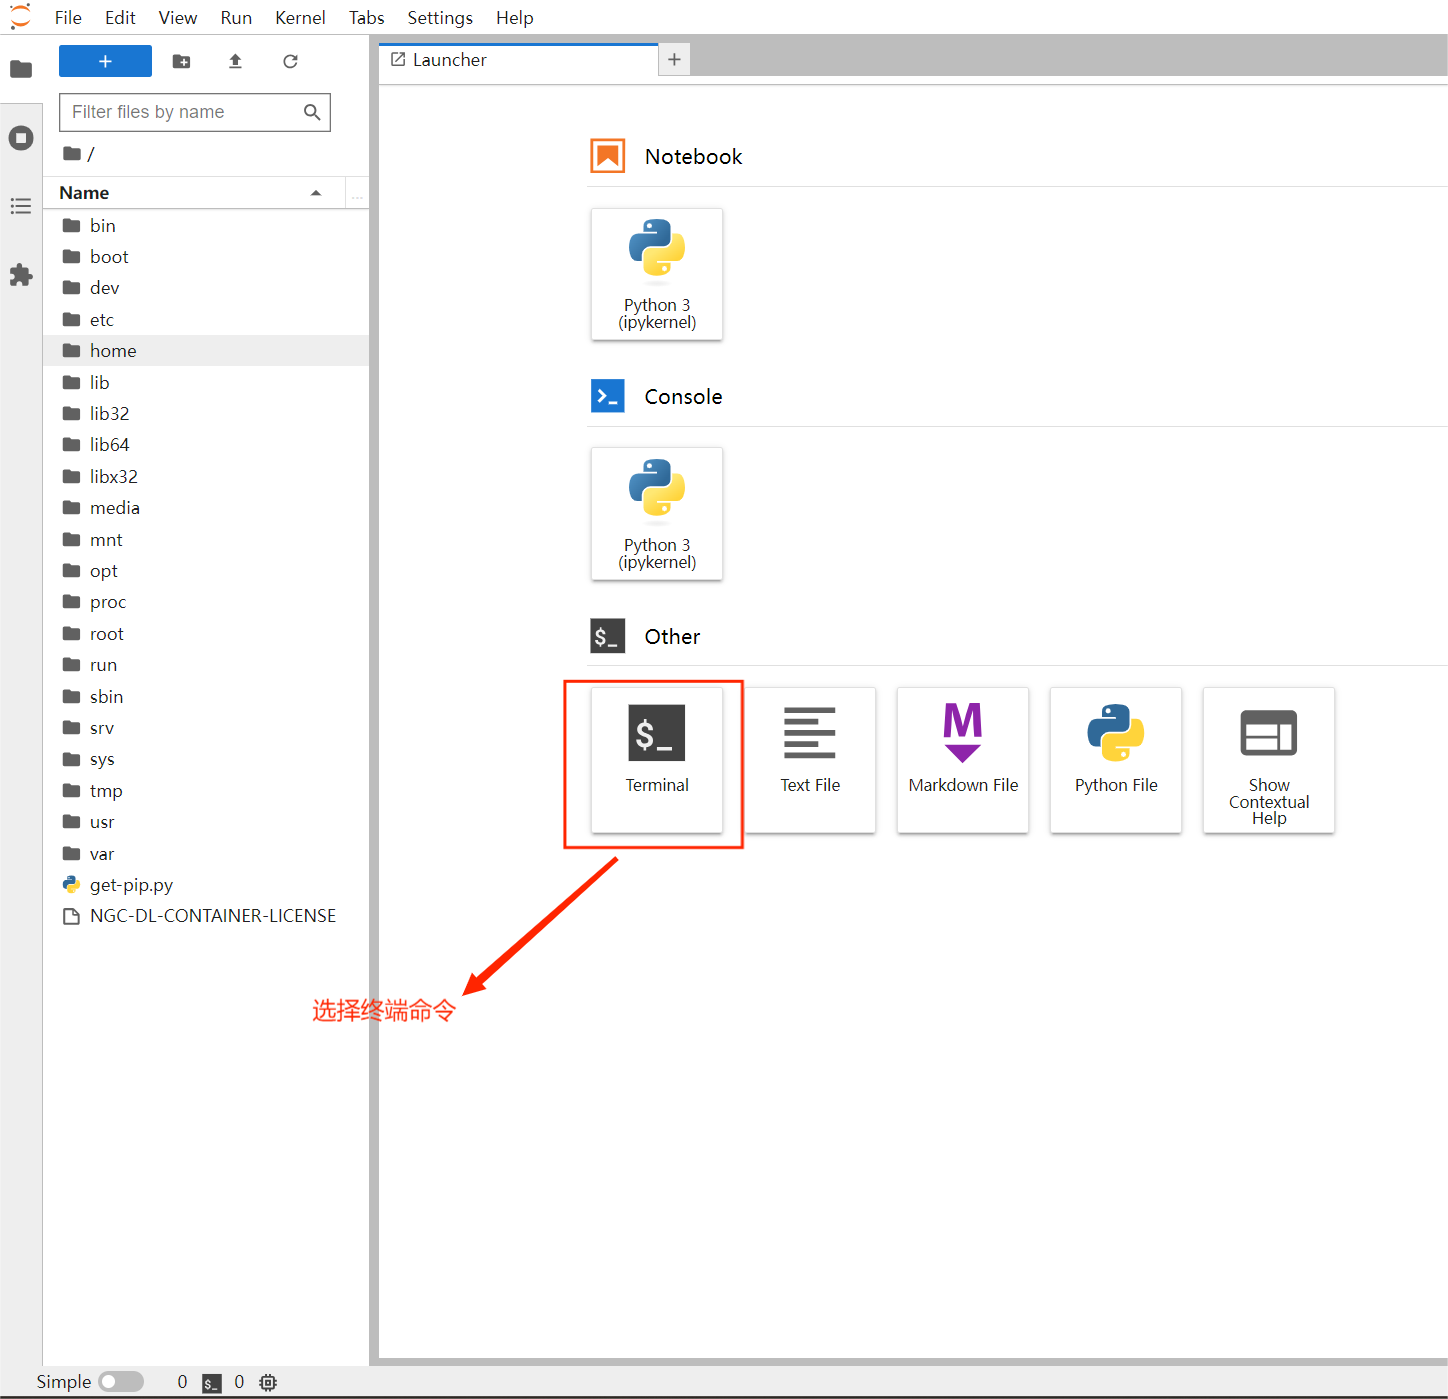The height and width of the screenshot is (1399, 1448).
Task: Open the Tabs menu
Action: (x=366, y=18)
